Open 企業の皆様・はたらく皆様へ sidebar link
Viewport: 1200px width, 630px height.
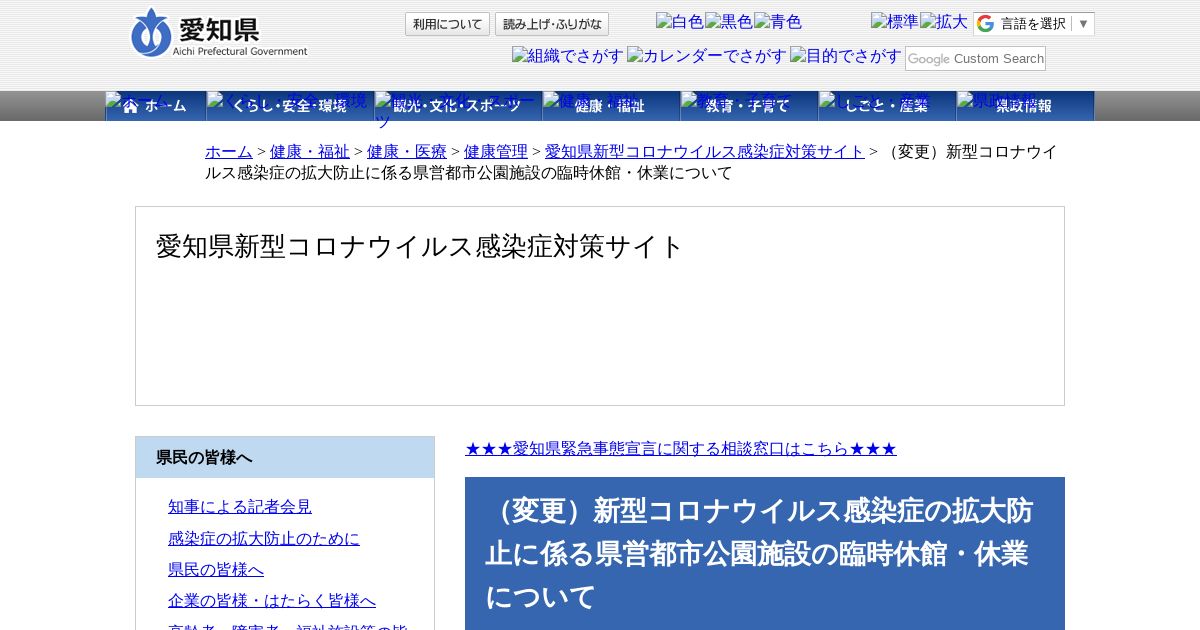[272, 600]
